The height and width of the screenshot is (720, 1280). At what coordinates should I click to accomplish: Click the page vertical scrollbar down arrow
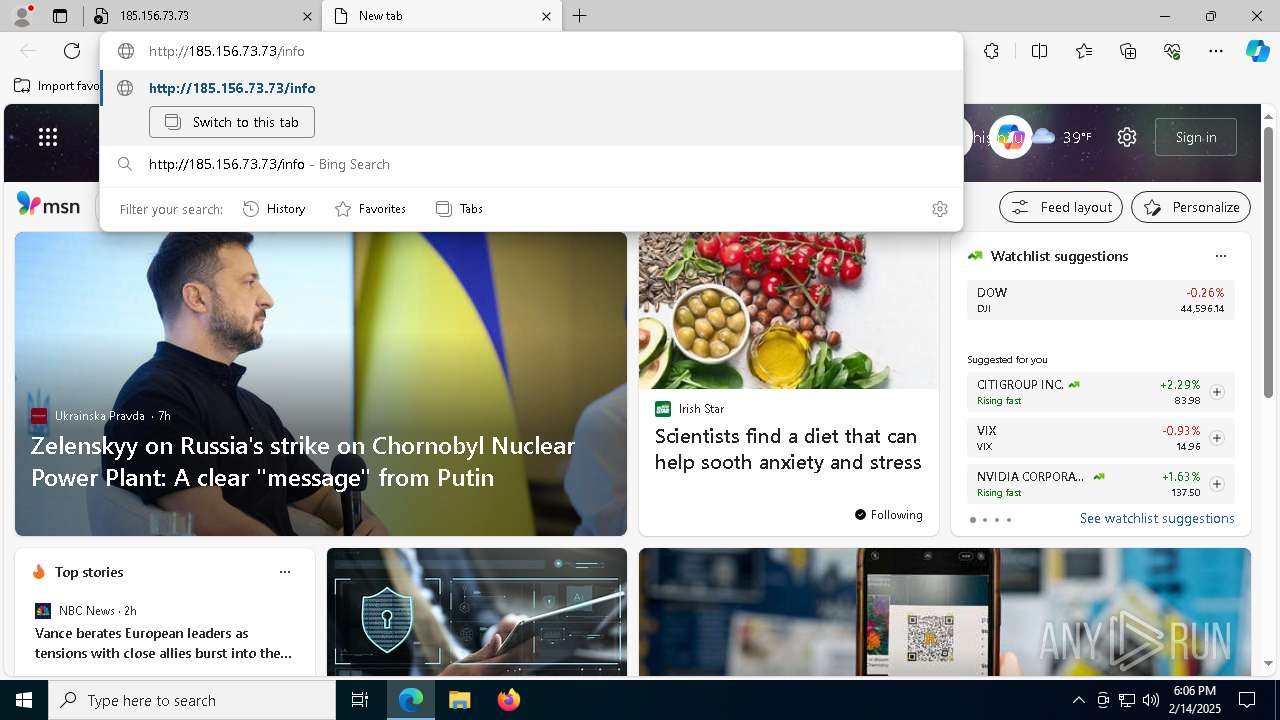pos(1268,663)
